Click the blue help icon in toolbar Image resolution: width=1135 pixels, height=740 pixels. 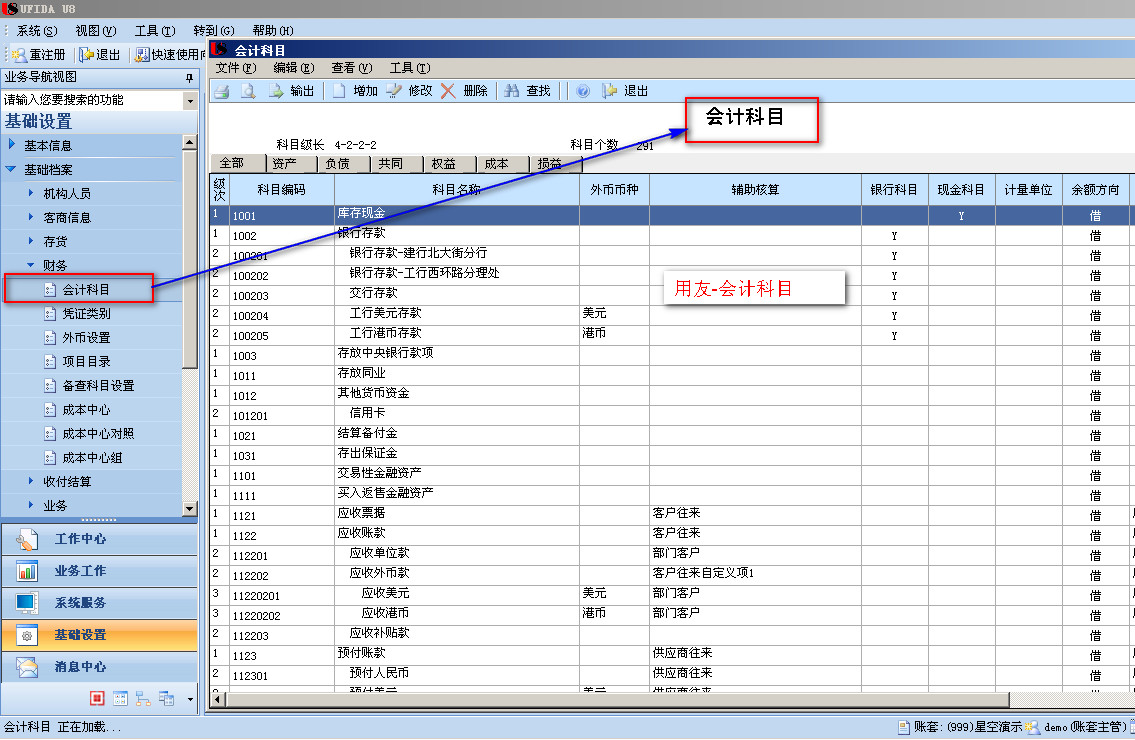[582, 91]
